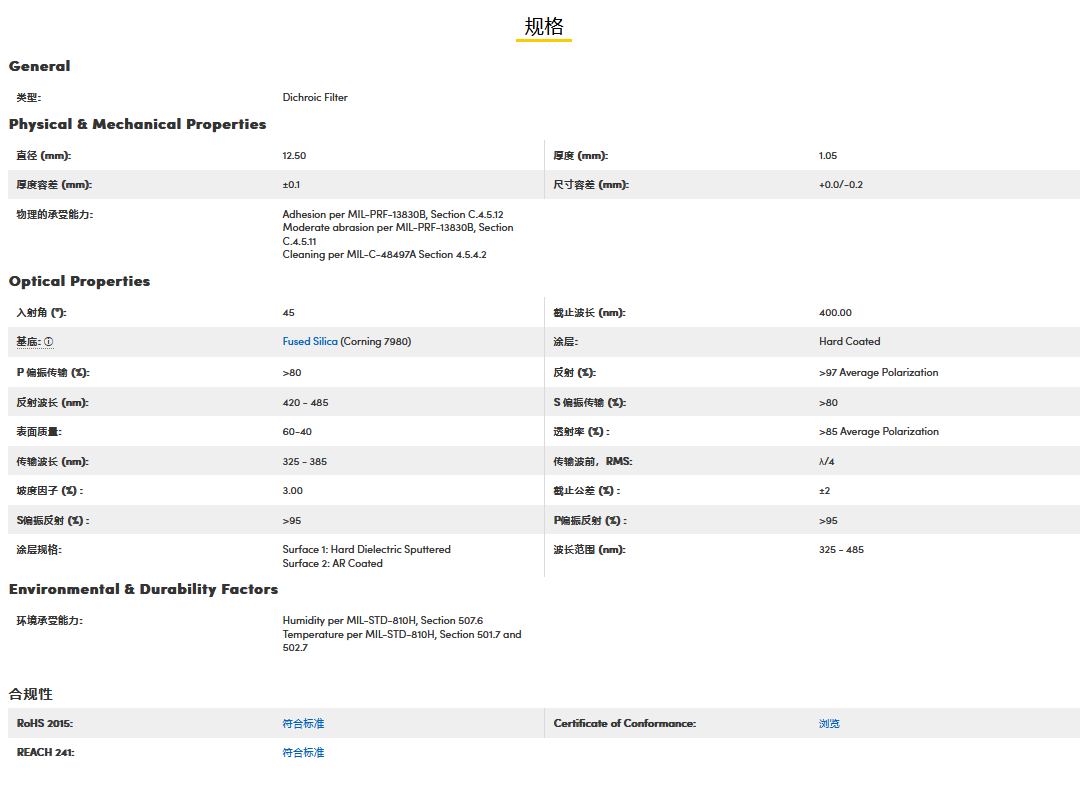Click the 420 - 485 reflection wavelength value
This screenshot has height=786, width=1084.
pos(305,403)
